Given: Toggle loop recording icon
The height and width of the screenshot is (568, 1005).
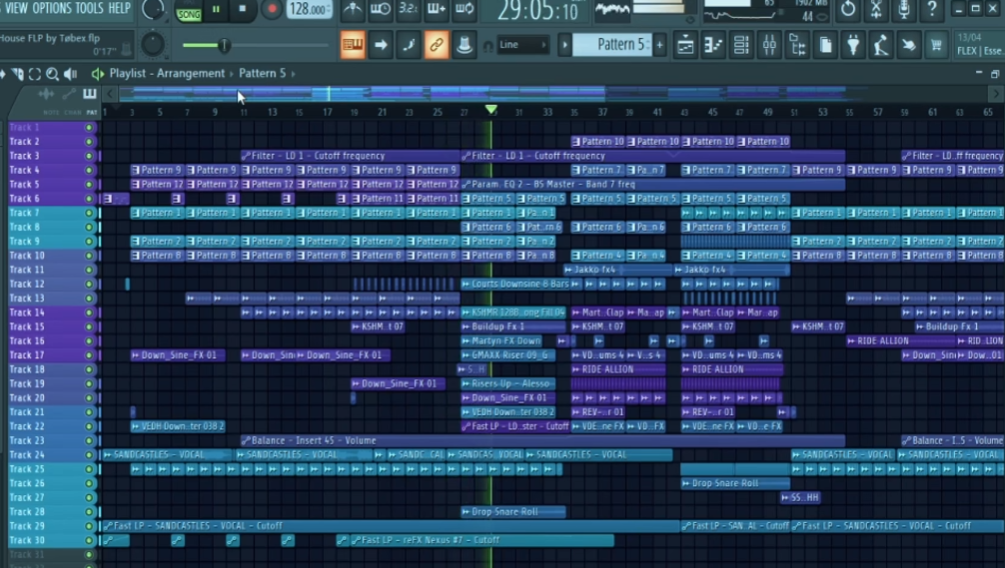Looking at the screenshot, I should point(465,9).
